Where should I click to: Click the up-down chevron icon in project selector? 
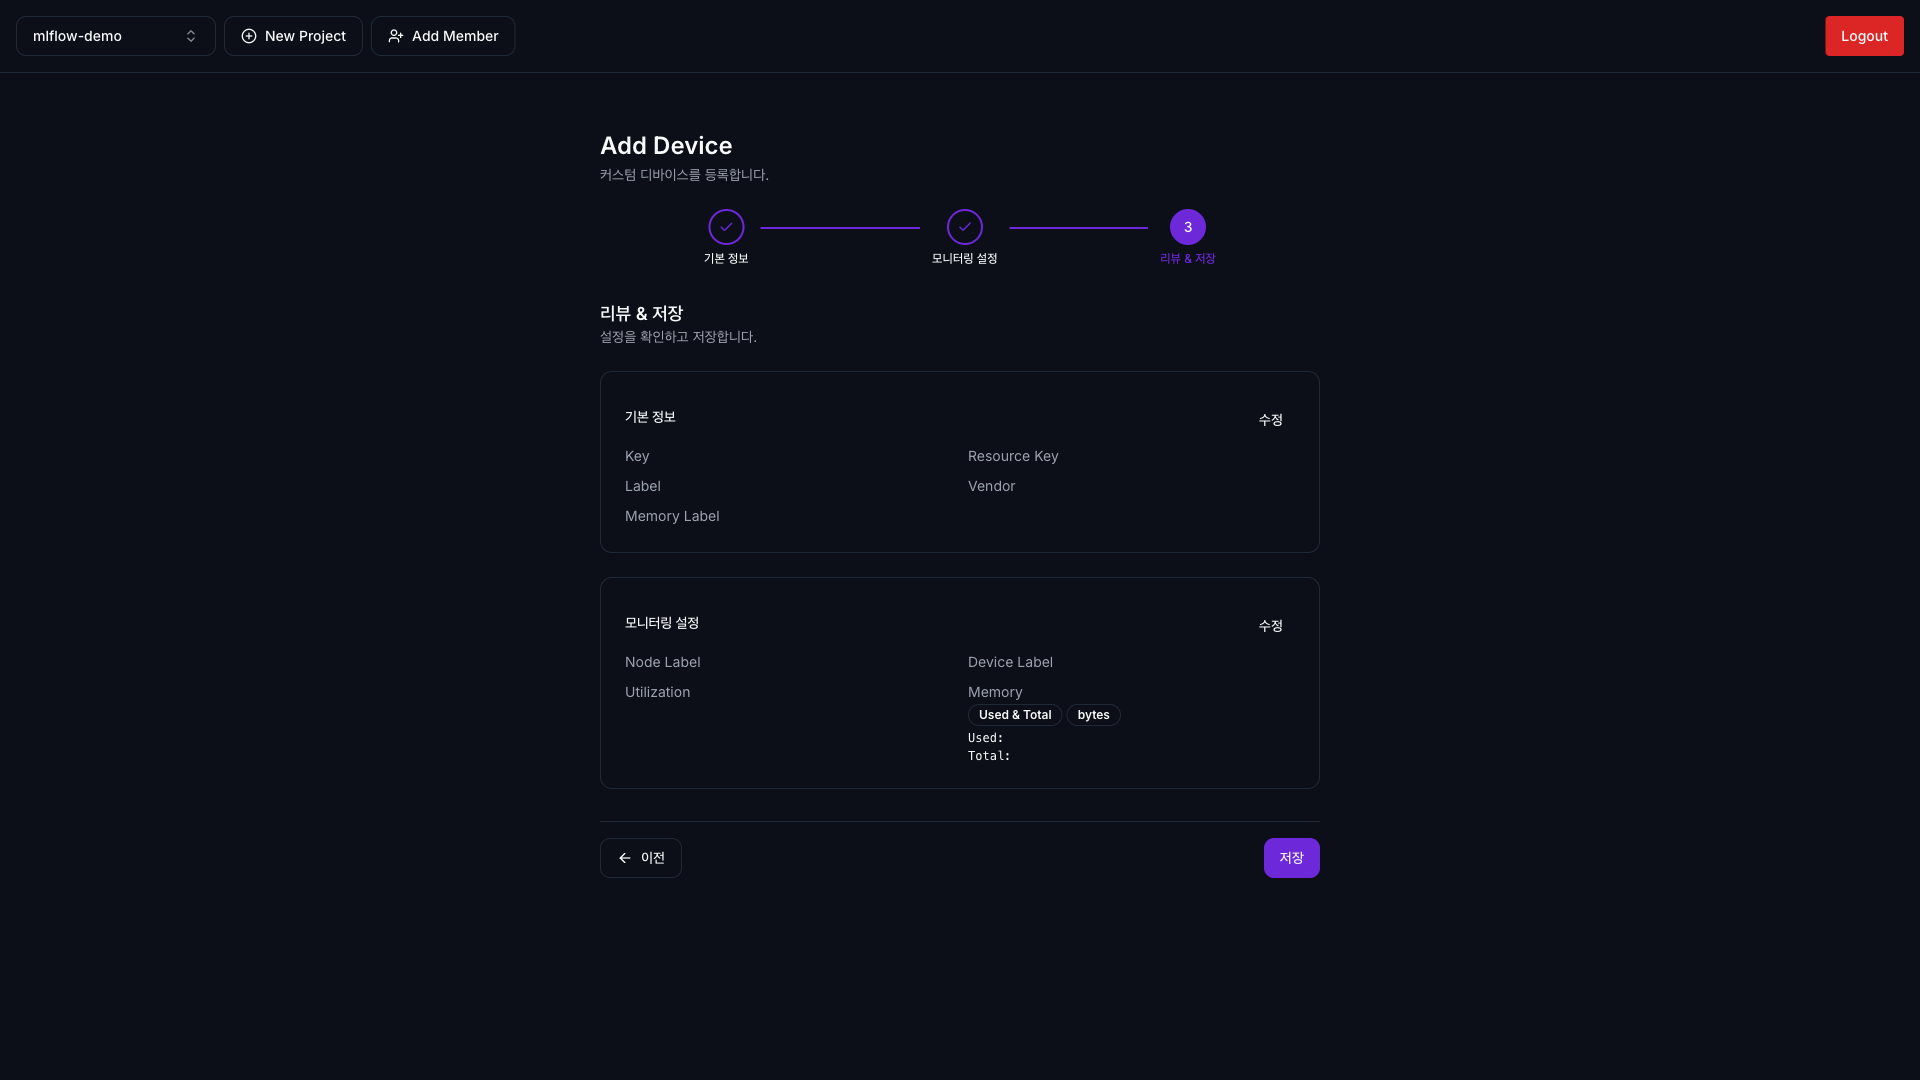click(x=191, y=36)
